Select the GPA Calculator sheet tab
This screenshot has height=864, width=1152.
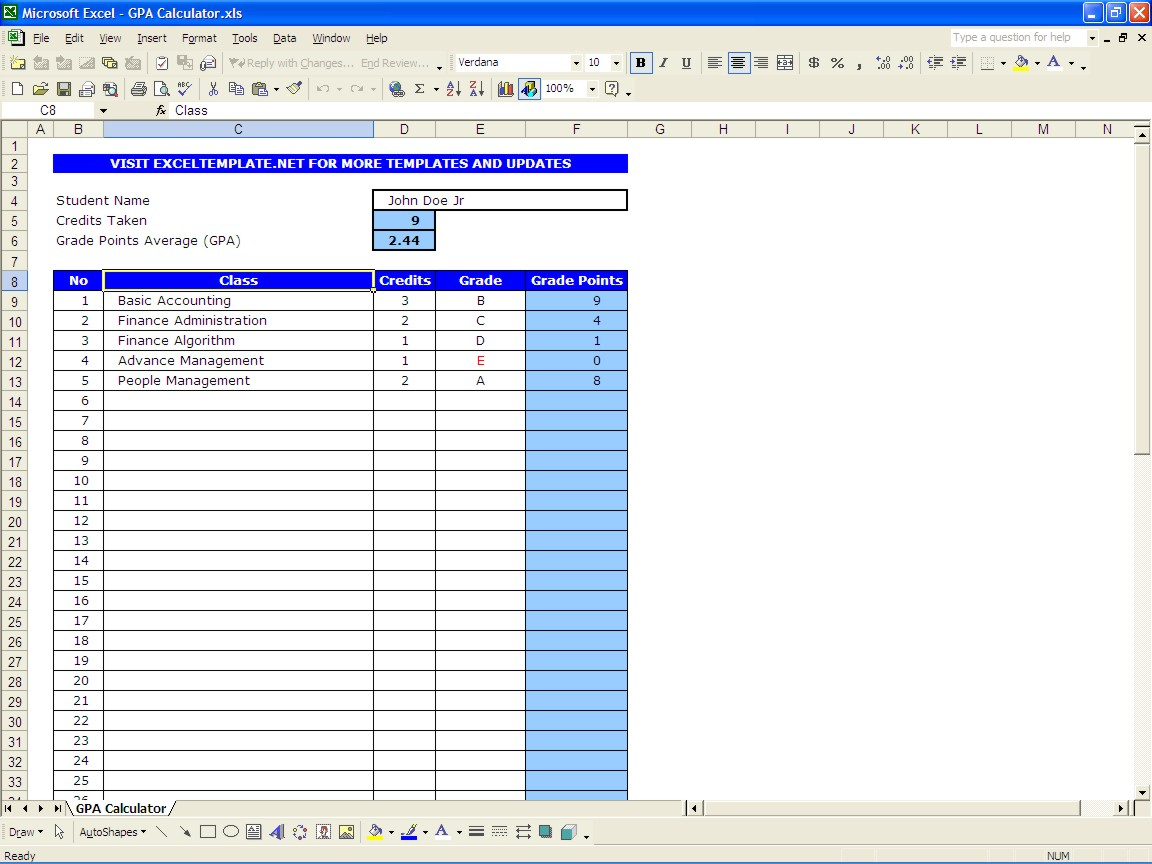[x=121, y=808]
